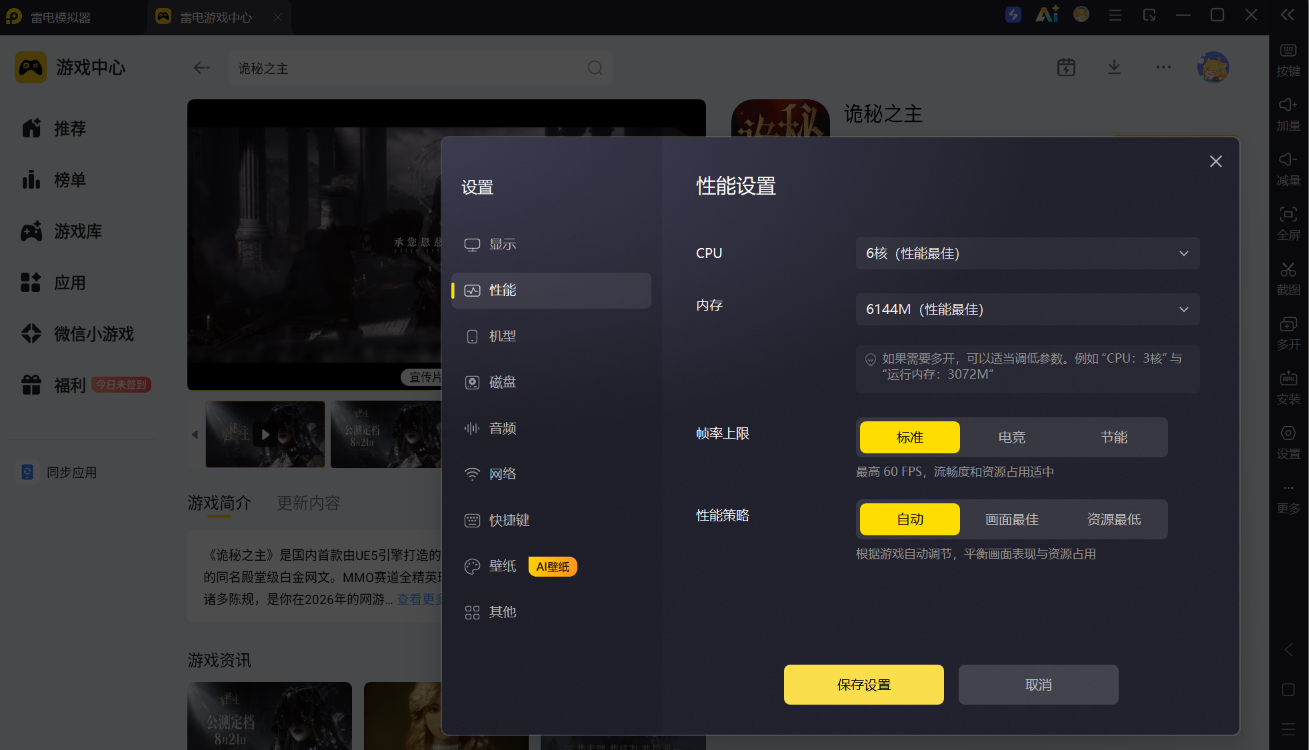
Task: Choose the 资源最低 performance strategy
Action: (1114, 519)
